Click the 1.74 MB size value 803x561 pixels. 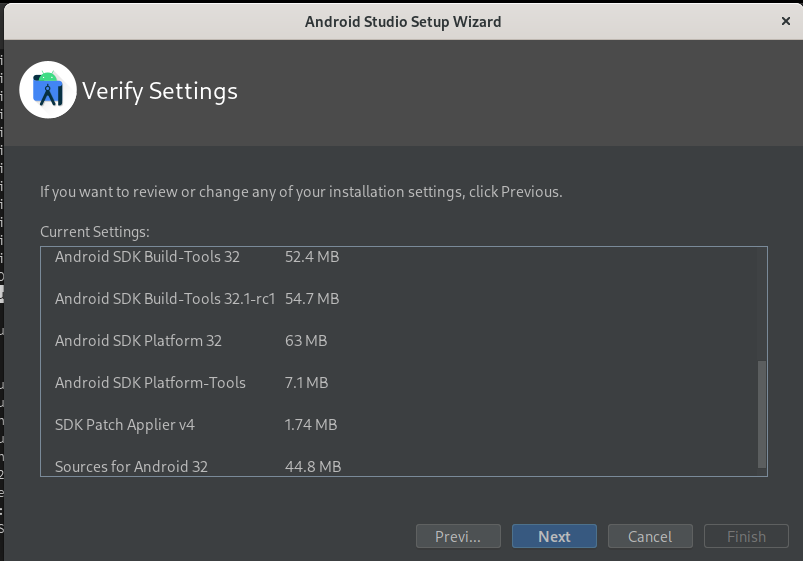311,425
